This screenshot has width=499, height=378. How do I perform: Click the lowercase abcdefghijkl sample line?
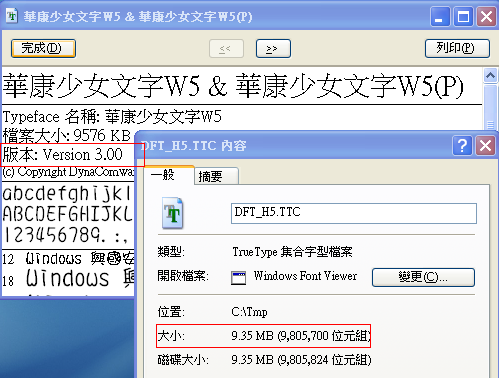click(x=68, y=194)
